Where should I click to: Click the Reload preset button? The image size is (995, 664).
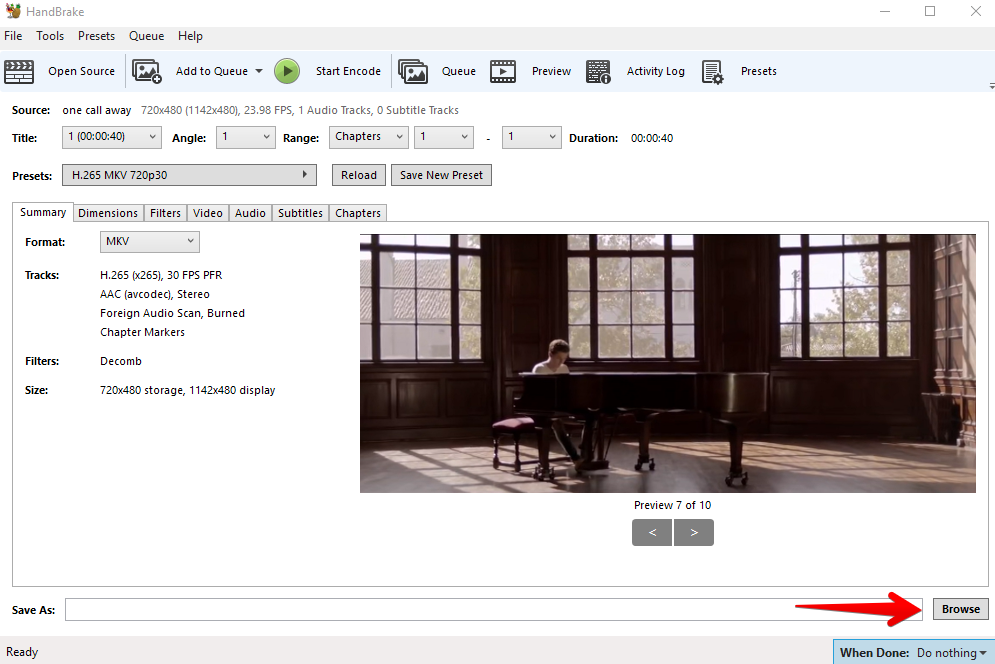359,175
